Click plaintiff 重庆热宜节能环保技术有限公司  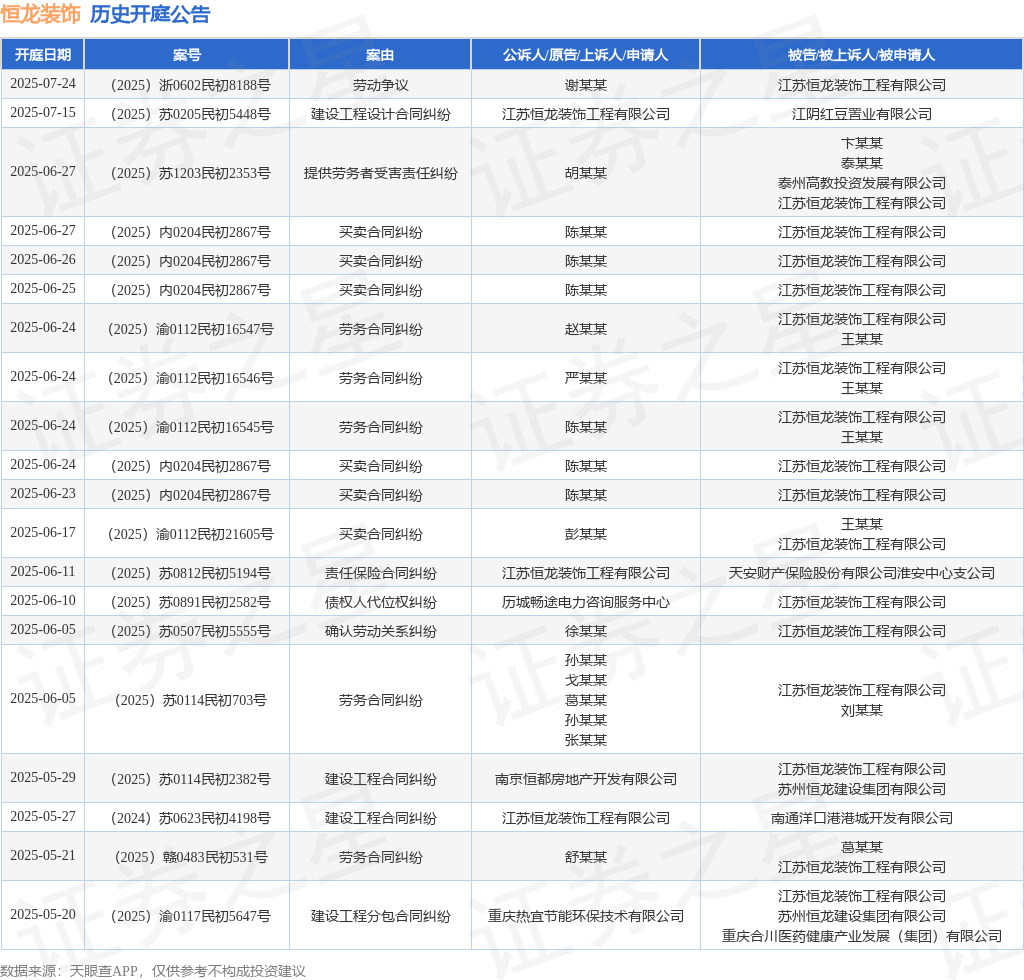[585, 916]
